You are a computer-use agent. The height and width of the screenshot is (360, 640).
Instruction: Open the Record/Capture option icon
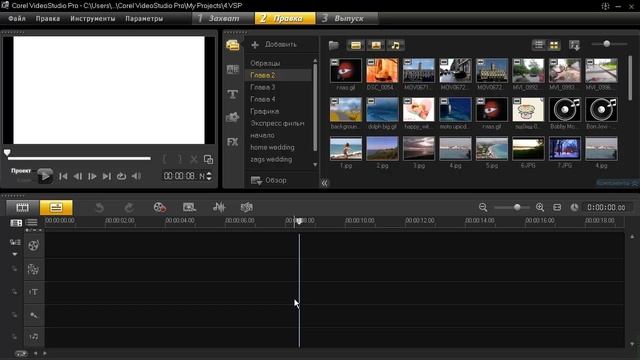[160, 207]
